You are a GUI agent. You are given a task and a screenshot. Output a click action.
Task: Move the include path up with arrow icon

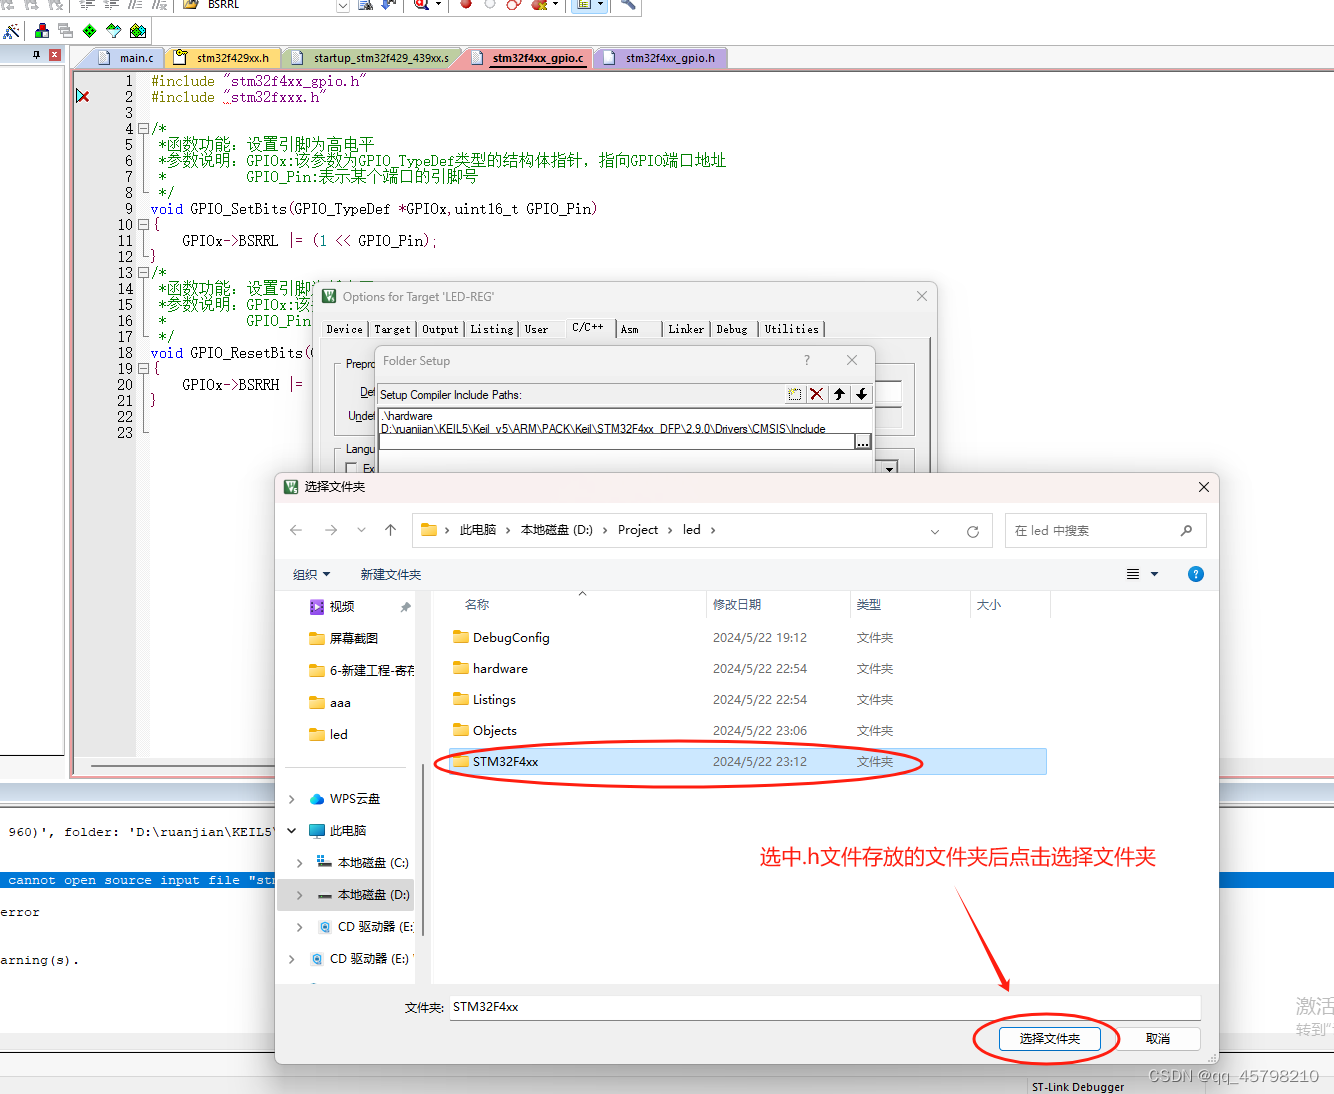click(839, 394)
